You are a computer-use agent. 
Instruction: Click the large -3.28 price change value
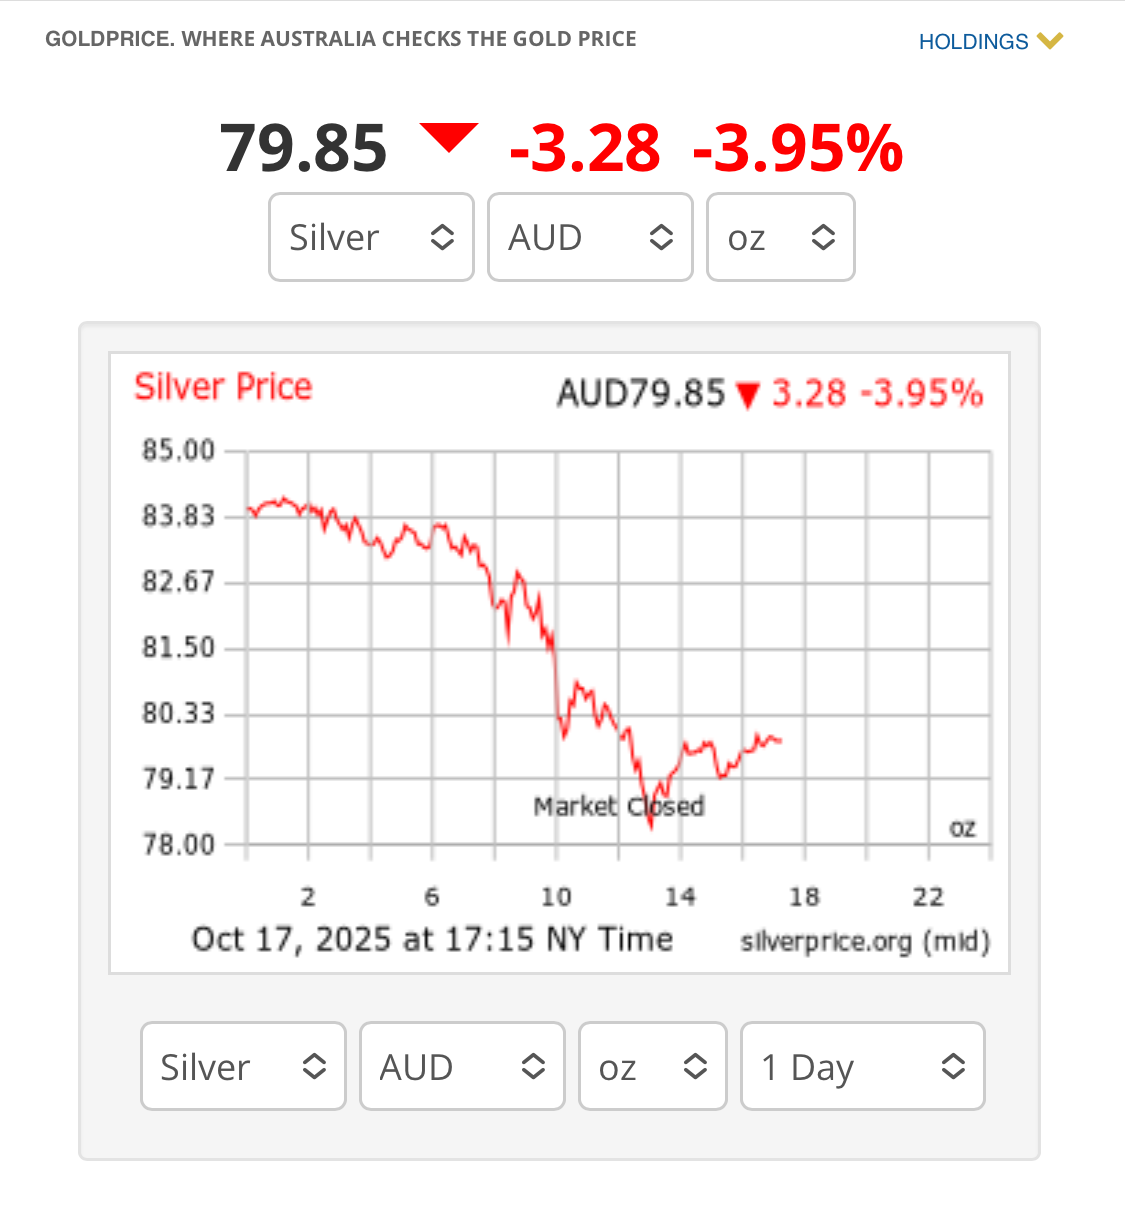(585, 148)
